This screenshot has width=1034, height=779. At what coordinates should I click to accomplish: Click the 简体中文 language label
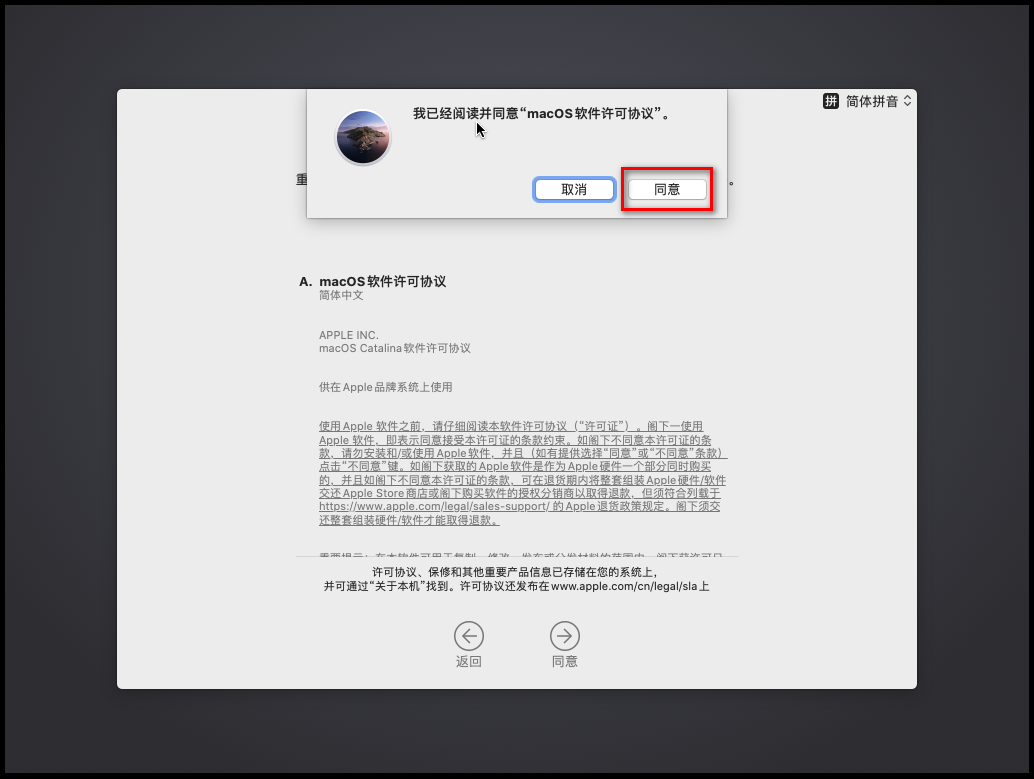[x=341, y=296]
